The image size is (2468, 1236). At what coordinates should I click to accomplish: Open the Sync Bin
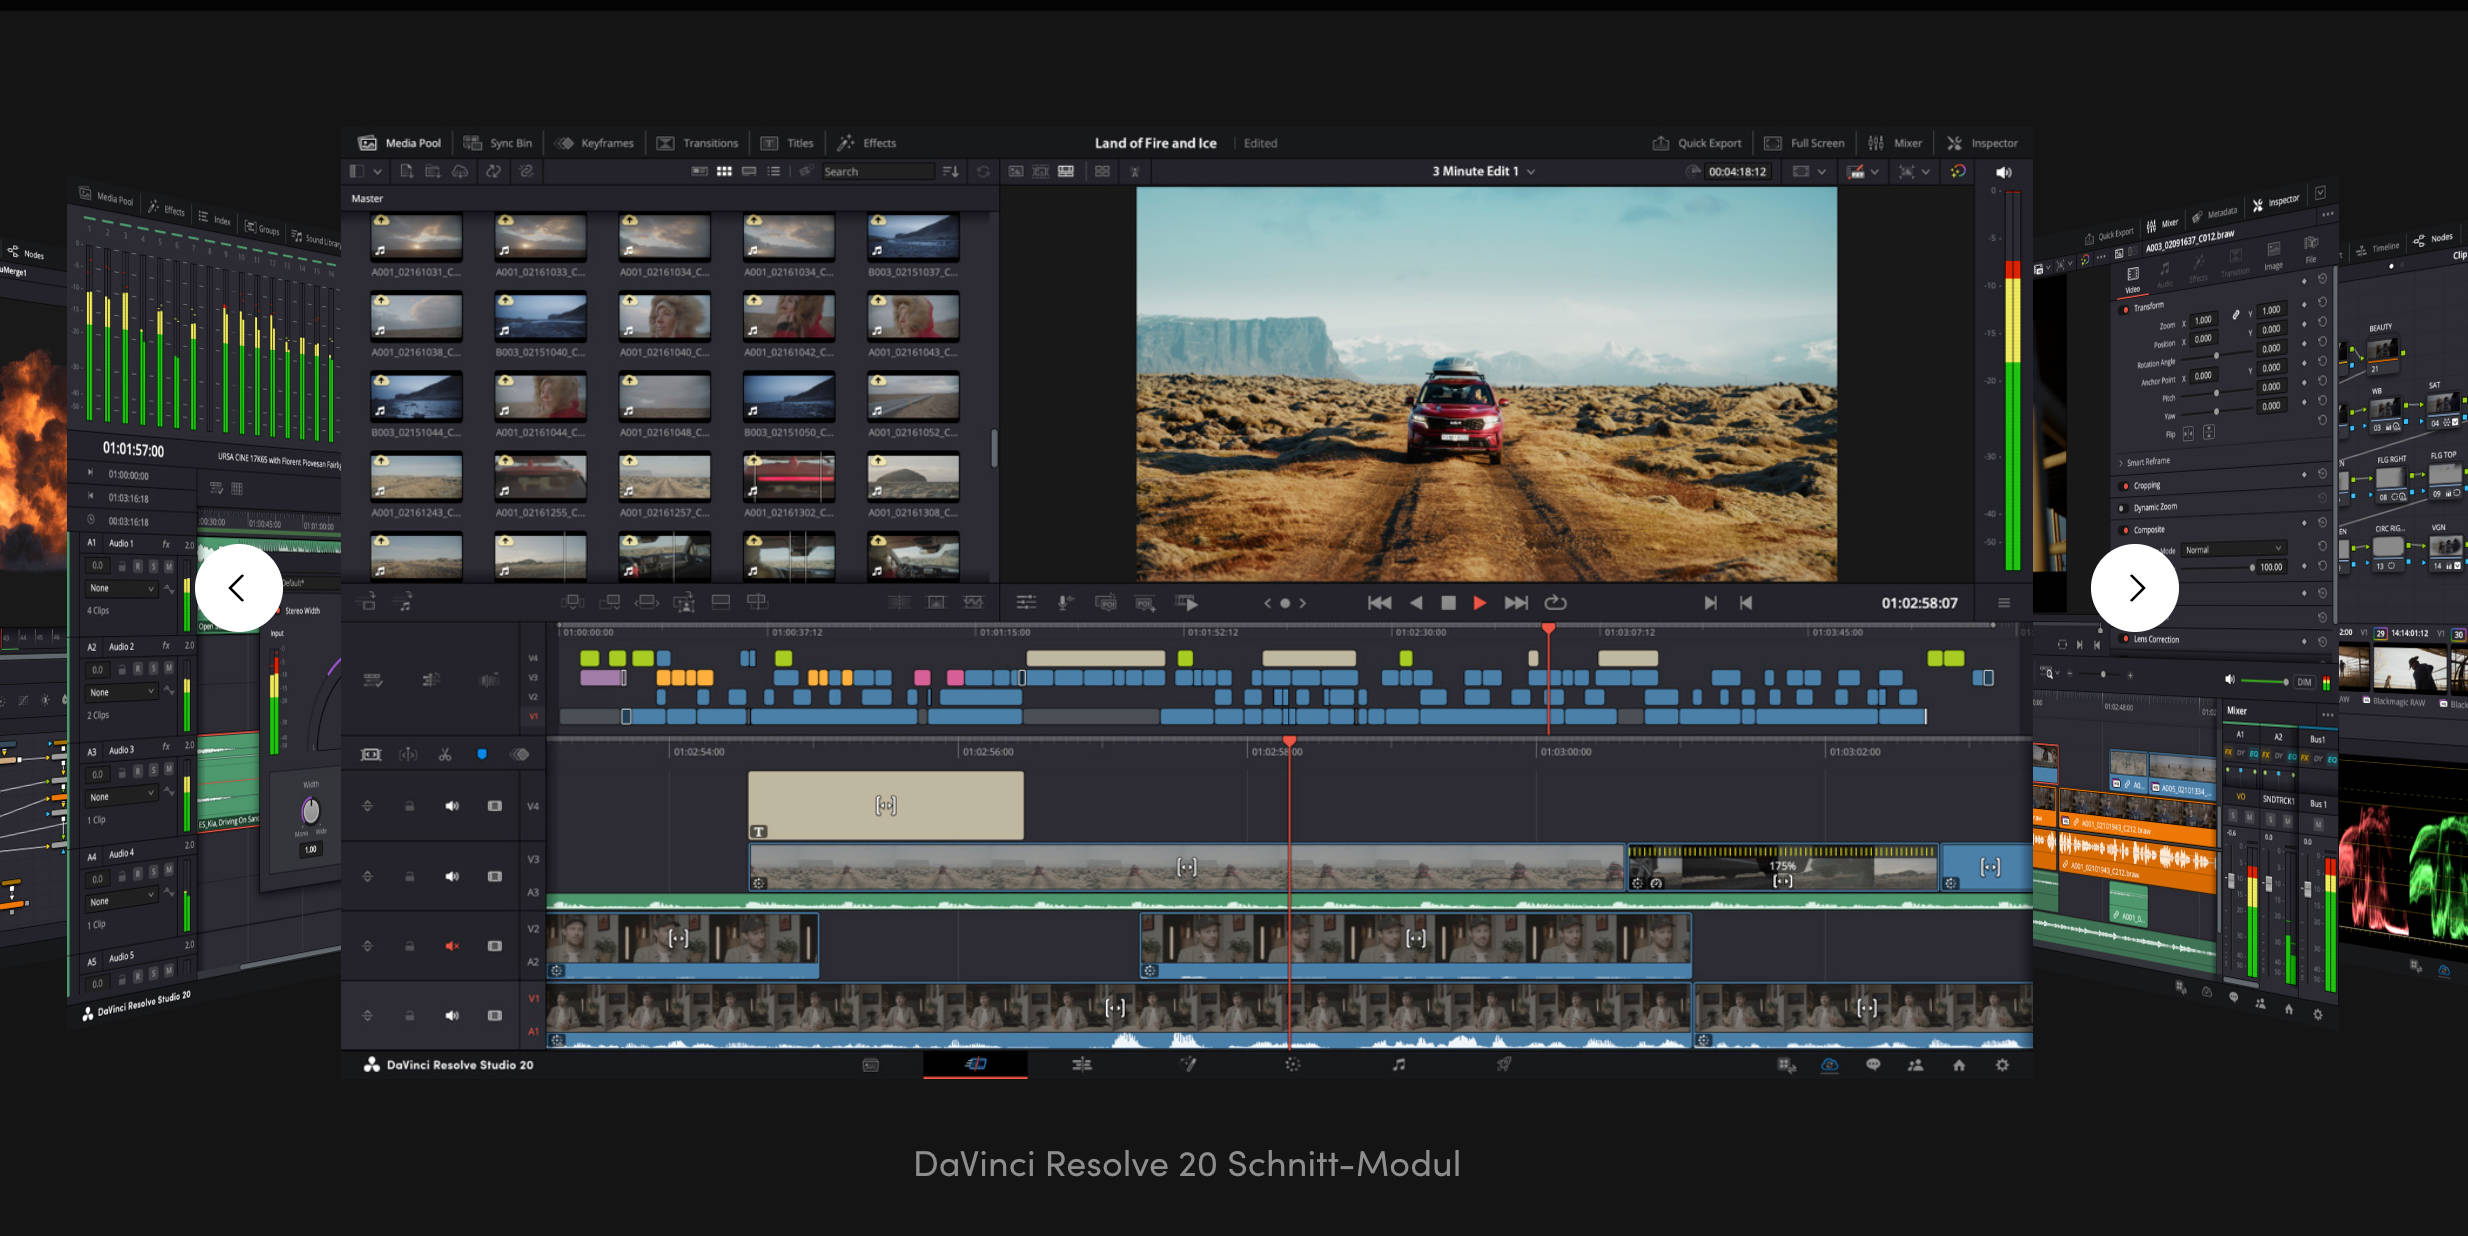point(498,142)
